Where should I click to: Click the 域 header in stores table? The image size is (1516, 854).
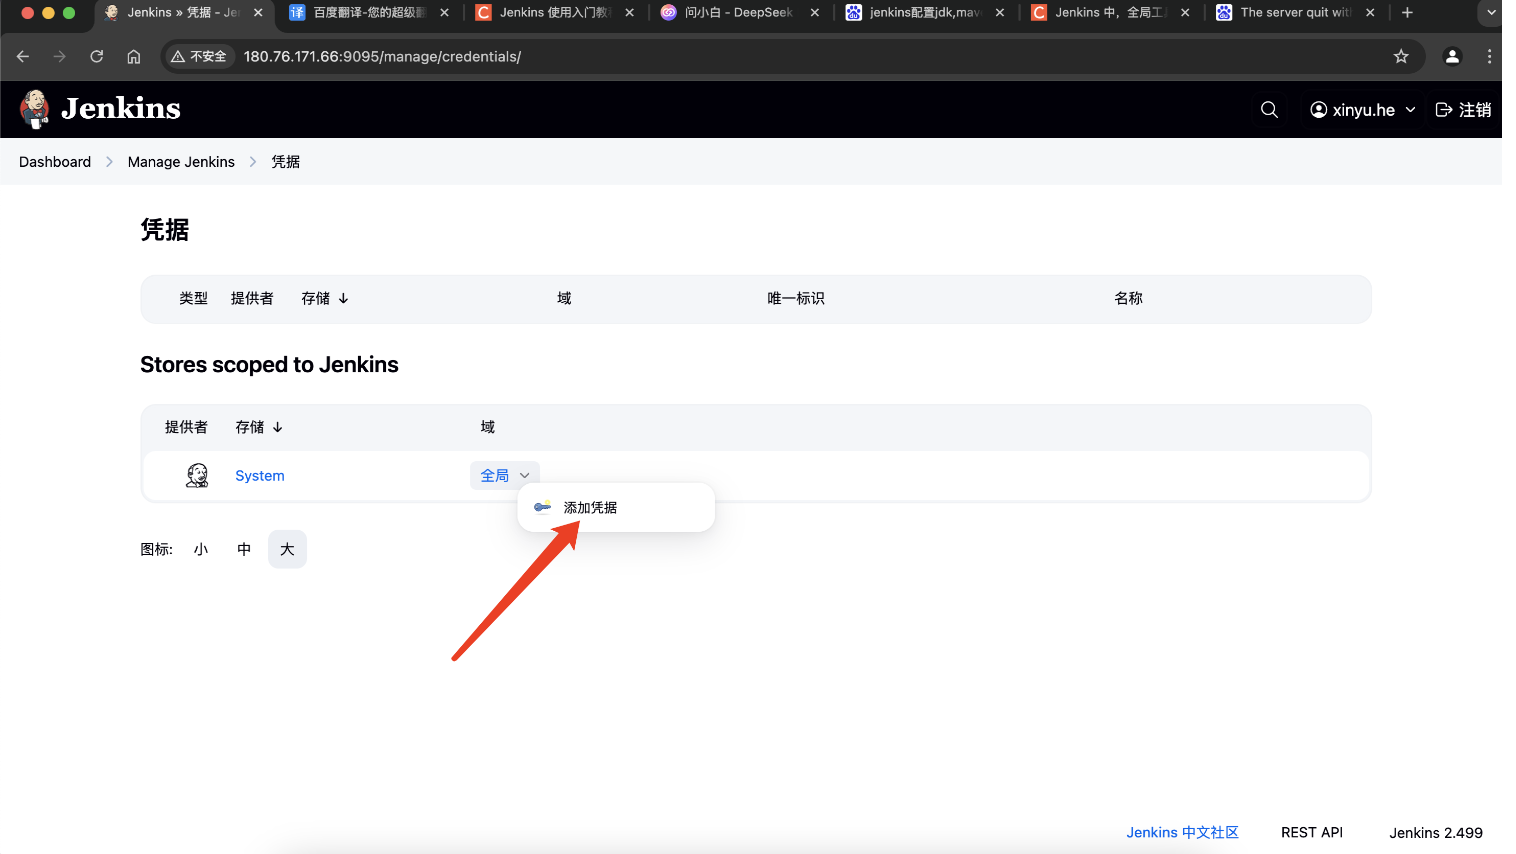pyautogui.click(x=488, y=427)
